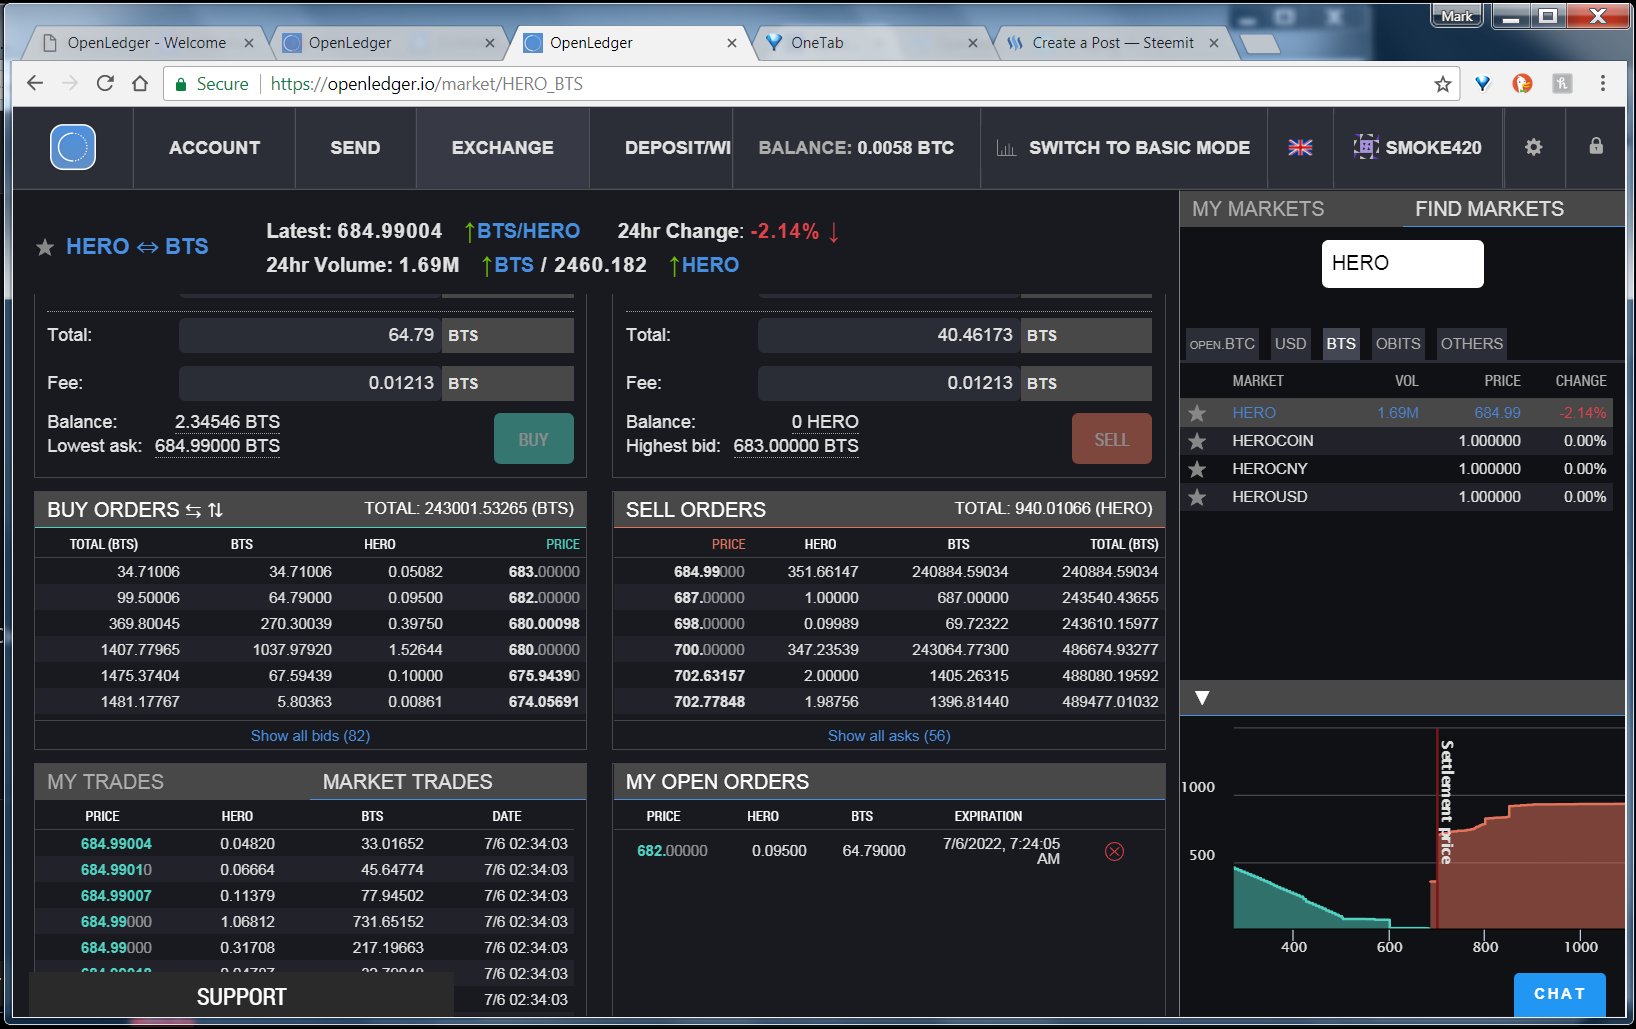
Task: Select the OTHERS market filter tab
Action: click(x=1471, y=344)
